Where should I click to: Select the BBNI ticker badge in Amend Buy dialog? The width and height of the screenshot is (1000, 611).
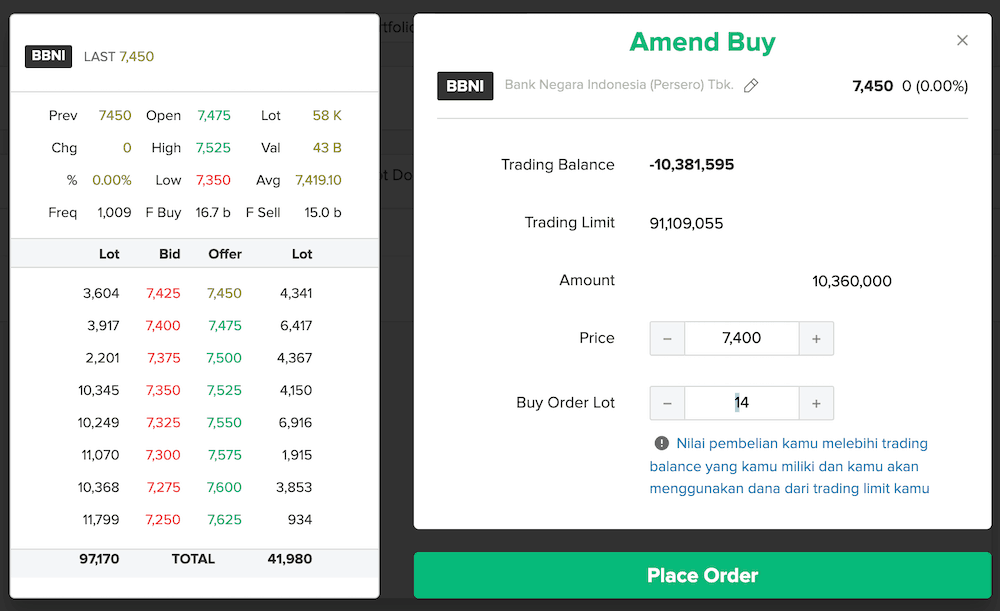(464, 86)
